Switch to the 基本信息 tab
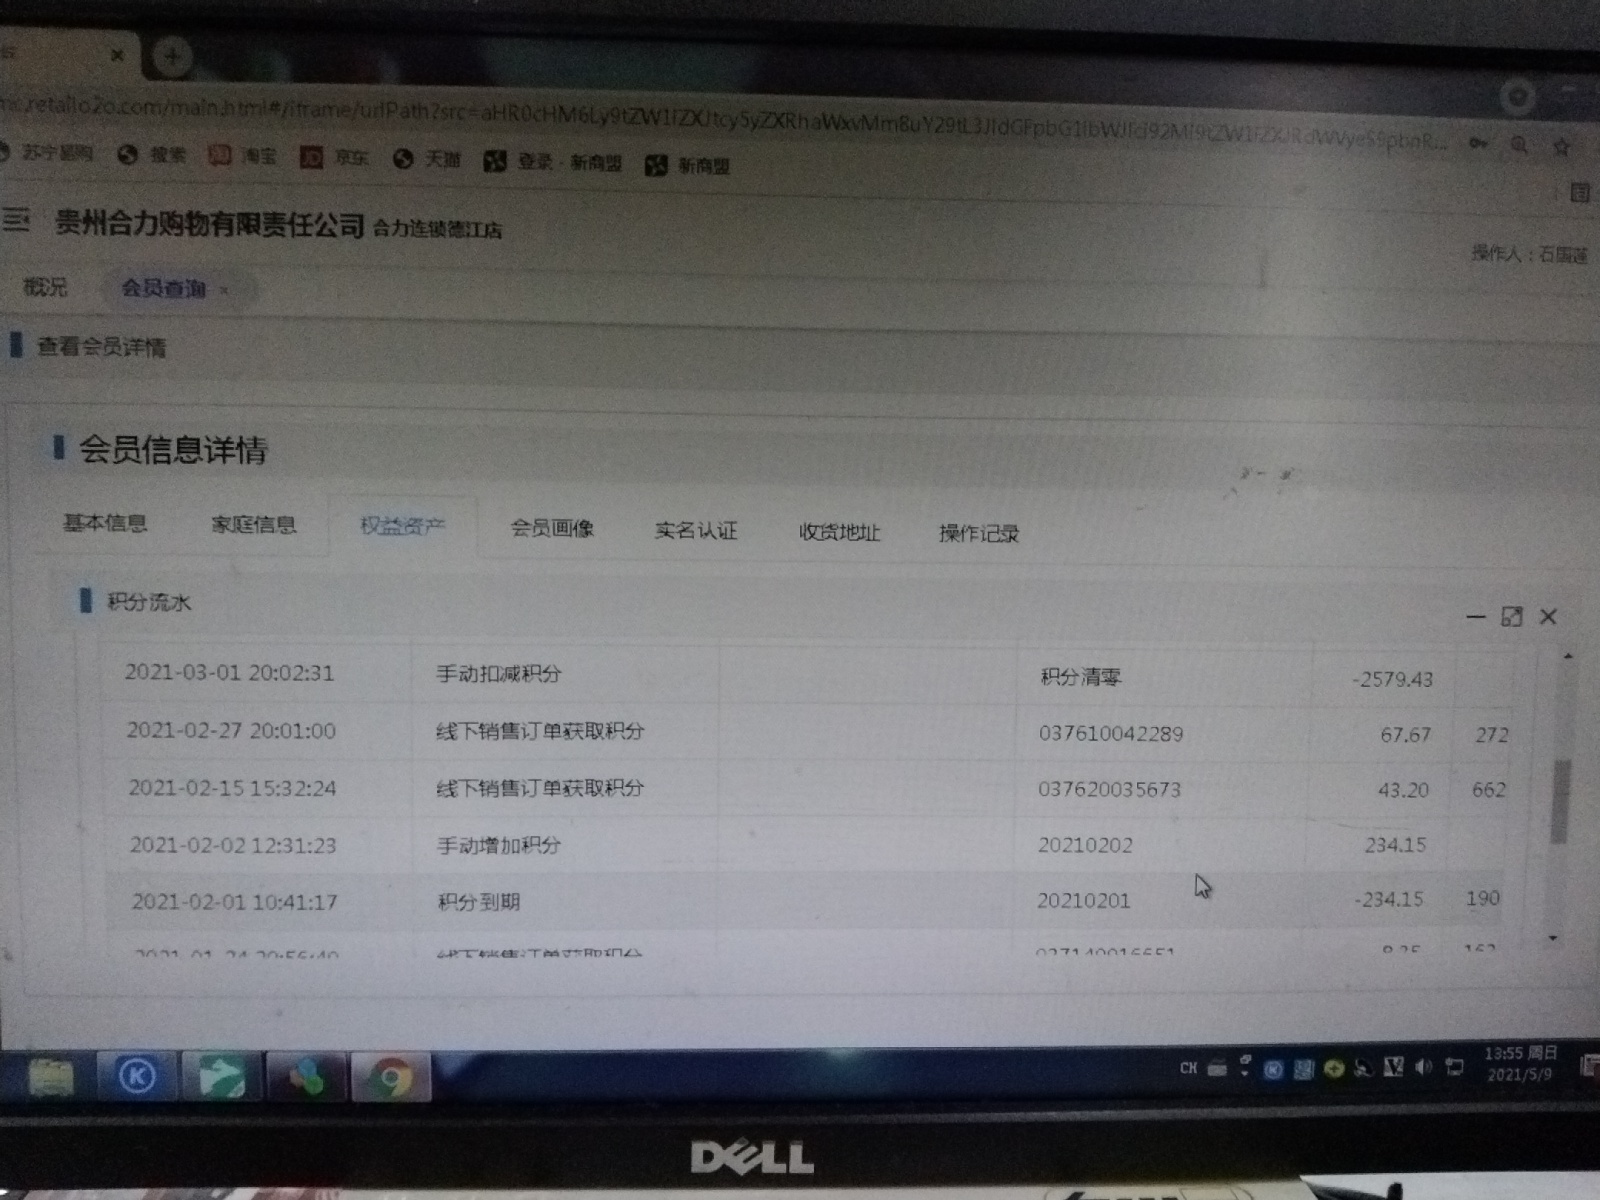 105,523
